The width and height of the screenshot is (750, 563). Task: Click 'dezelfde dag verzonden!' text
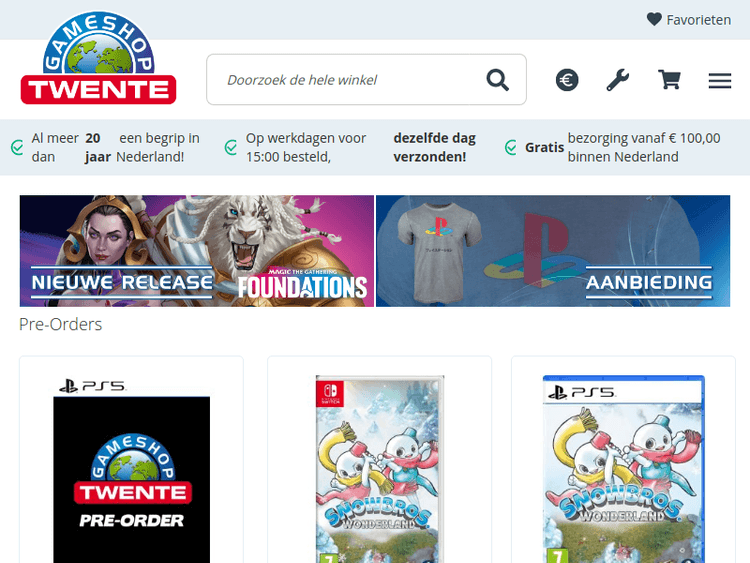434,147
